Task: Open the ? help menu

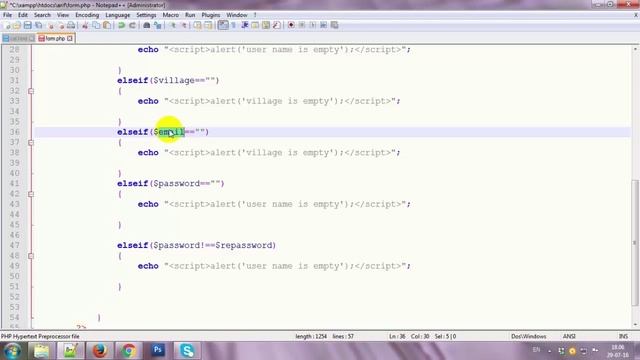Action: (255, 15)
